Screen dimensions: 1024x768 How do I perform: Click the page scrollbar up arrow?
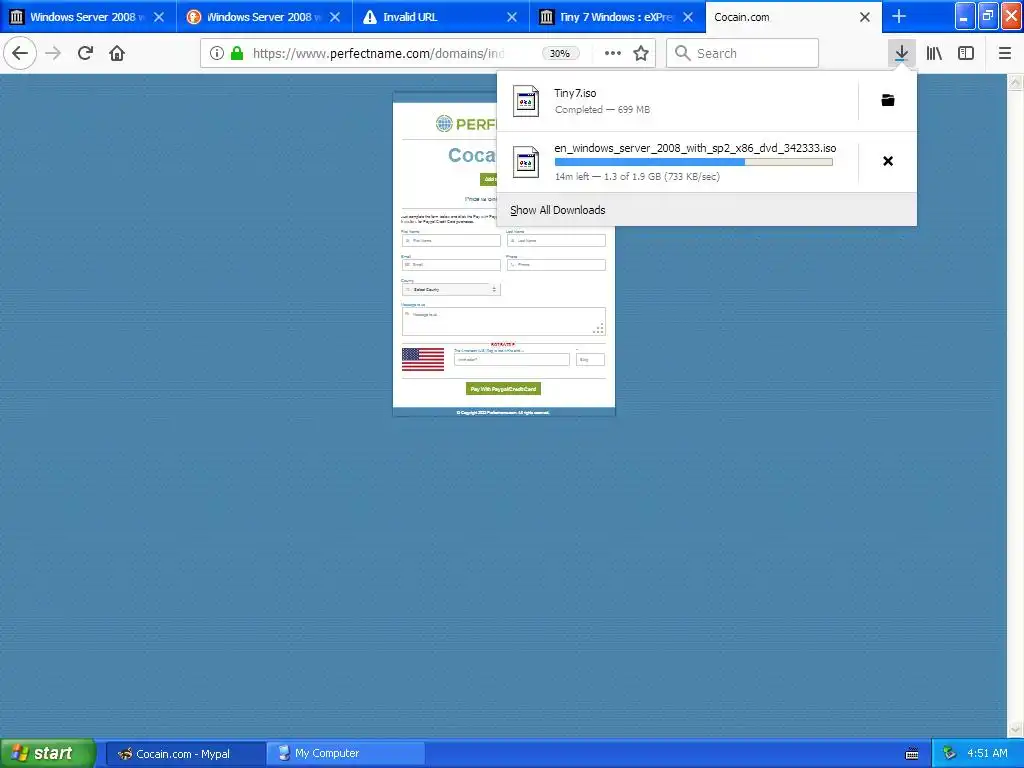1015,82
